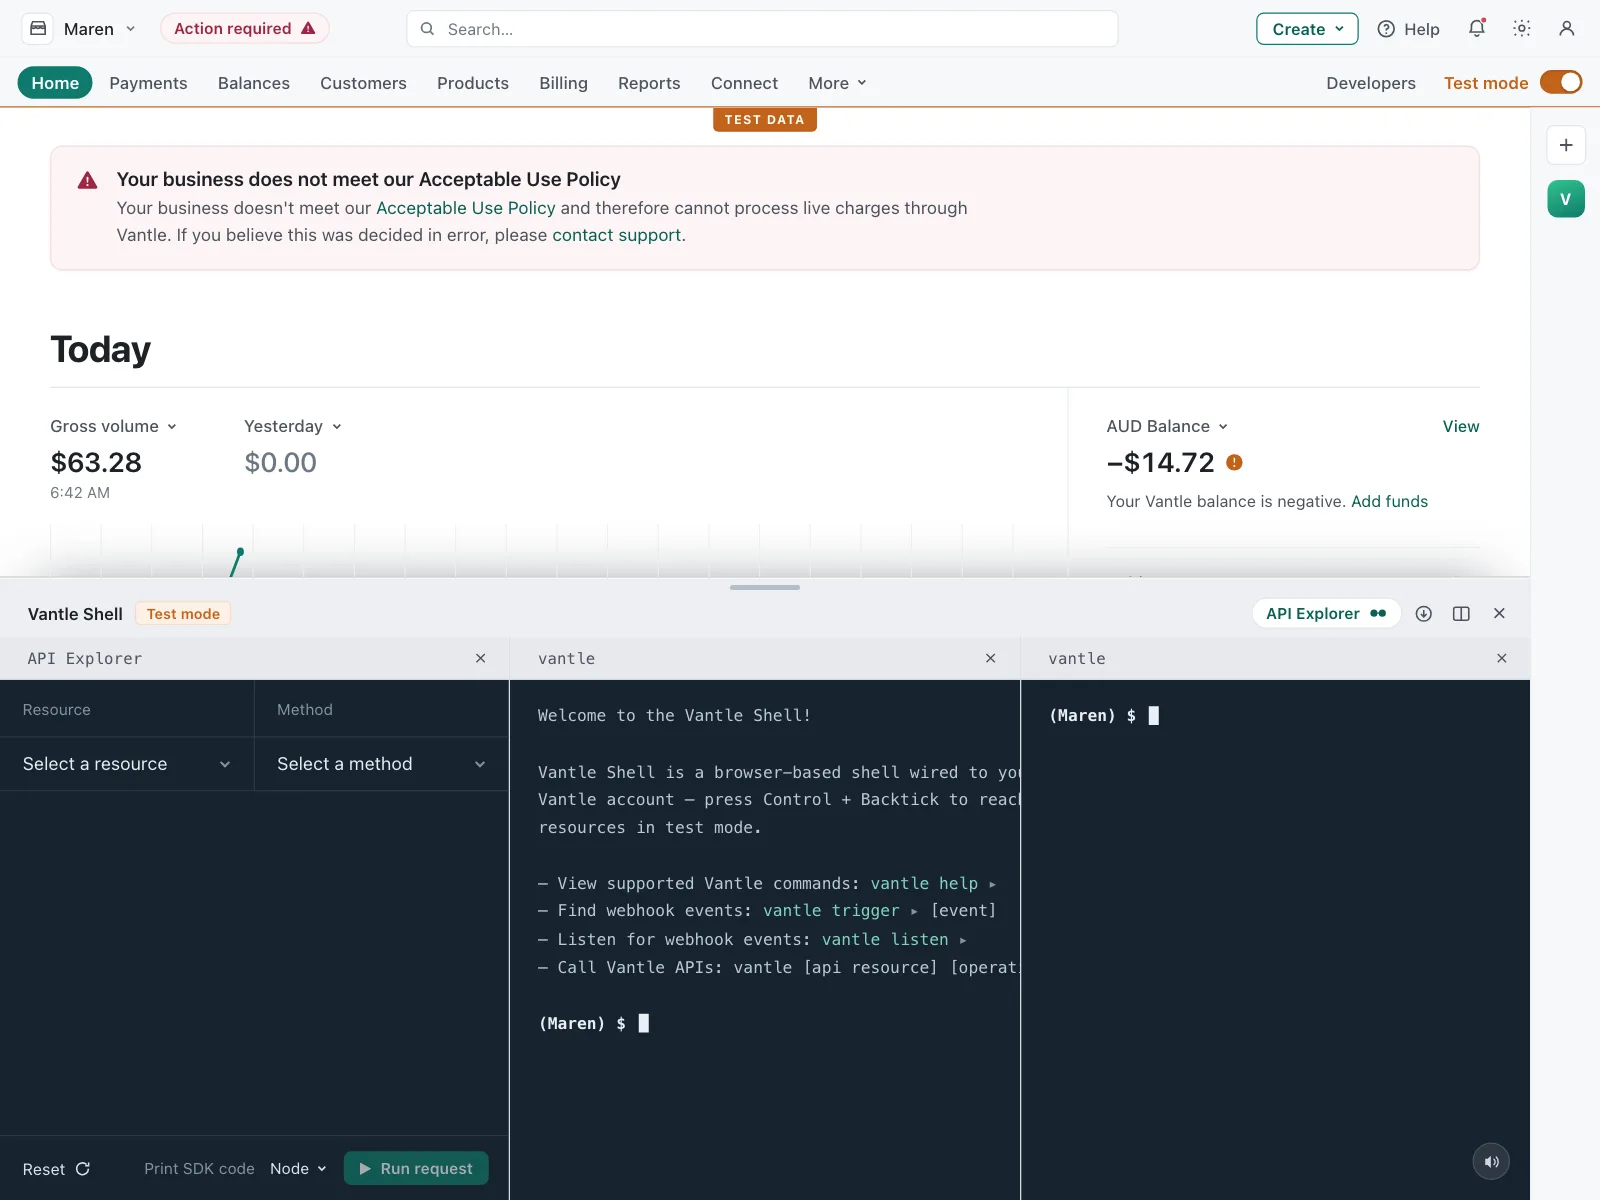The image size is (1600, 1200).
Task: Open the Reports tab
Action: click(649, 83)
